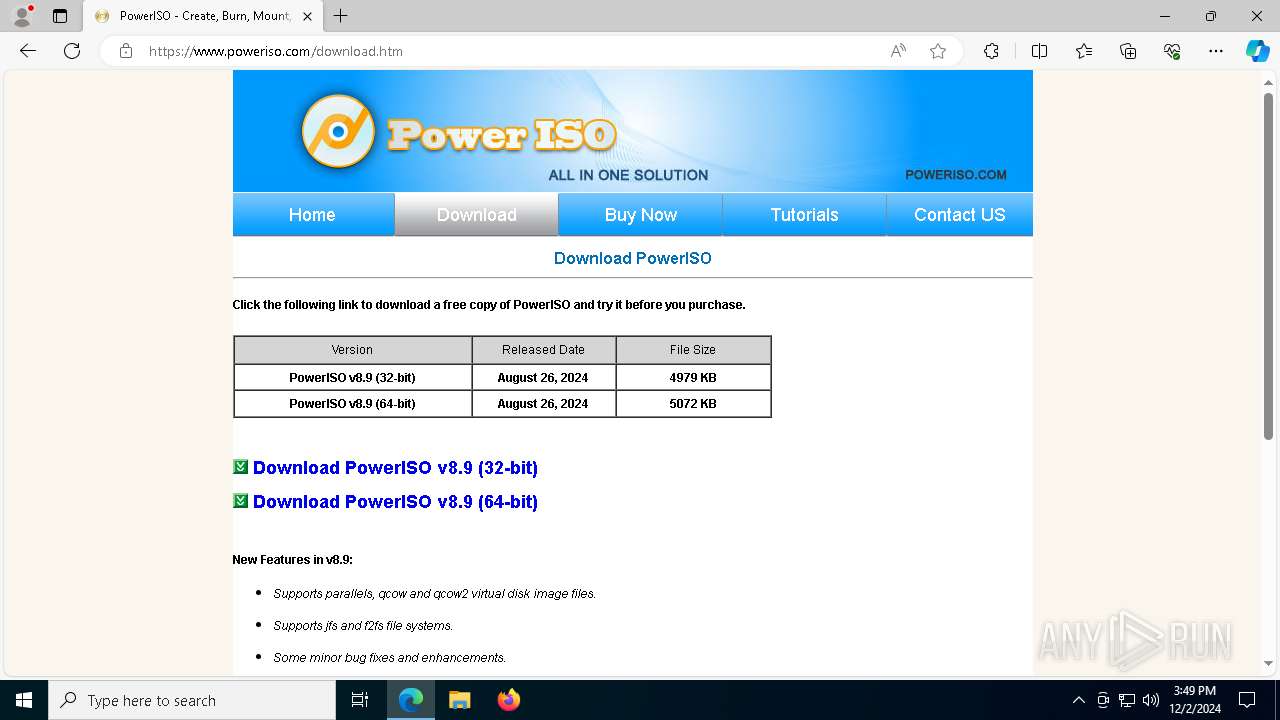Viewport: 1280px width, 720px height.
Task: Click the PowerISO v8.9 (64-bit) table cell
Action: tap(352, 403)
